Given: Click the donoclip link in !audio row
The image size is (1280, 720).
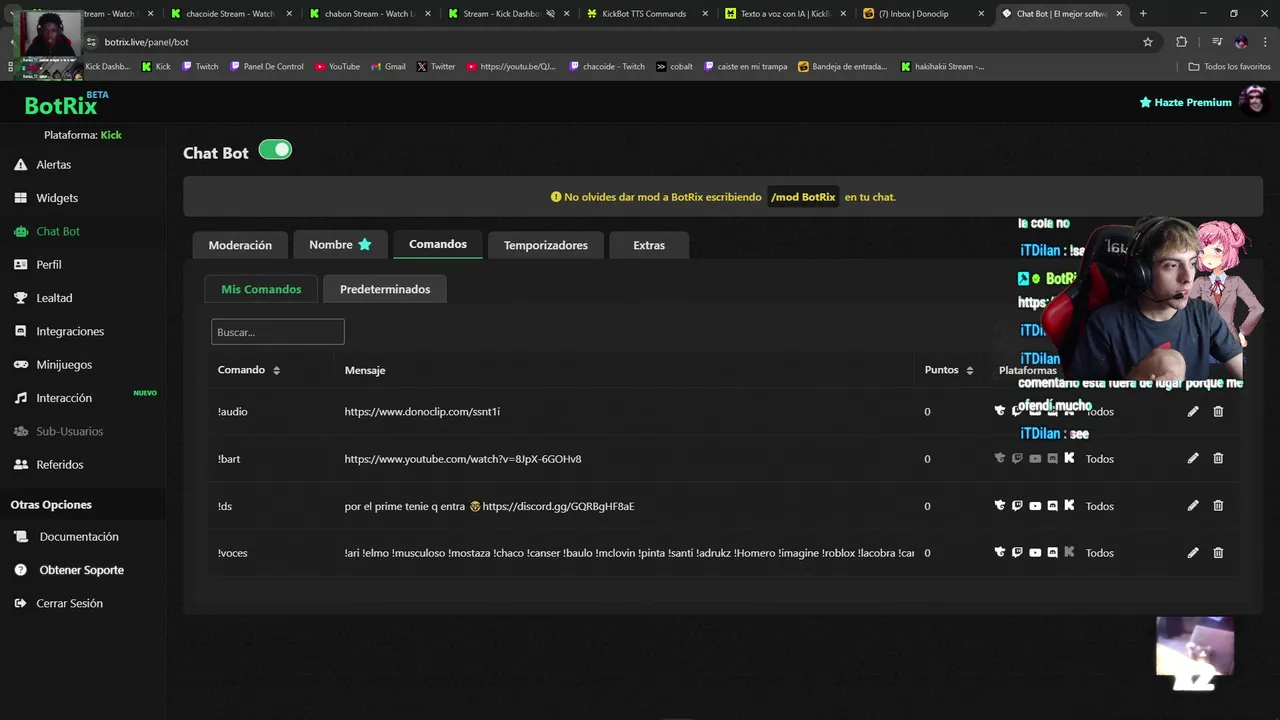Looking at the screenshot, I should click(422, 411).
